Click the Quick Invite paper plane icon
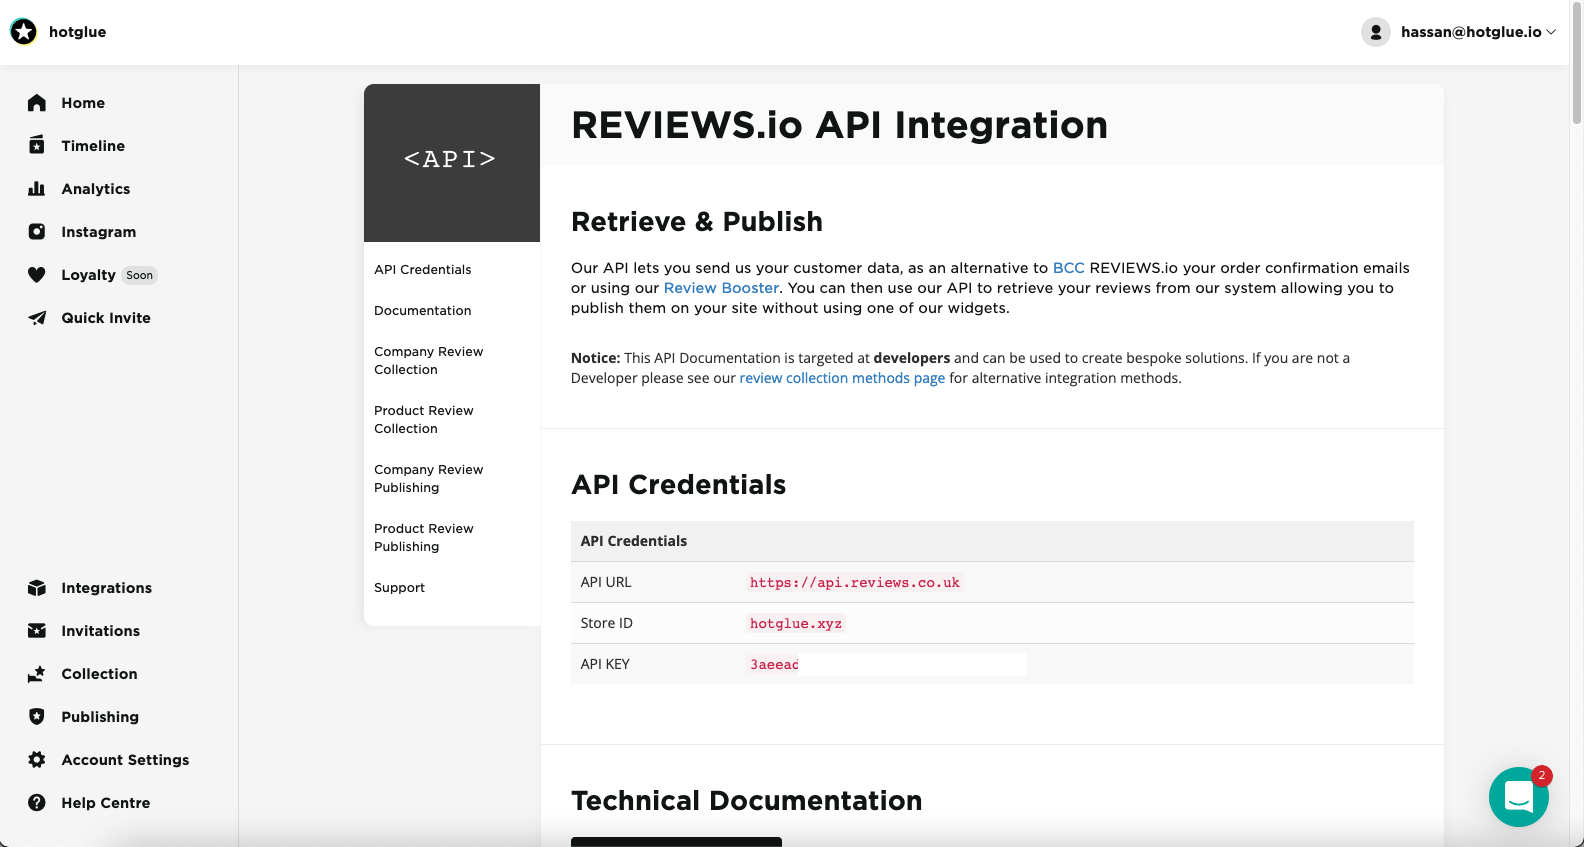Viewport: 1584px width, 847px height. point(37,318)
